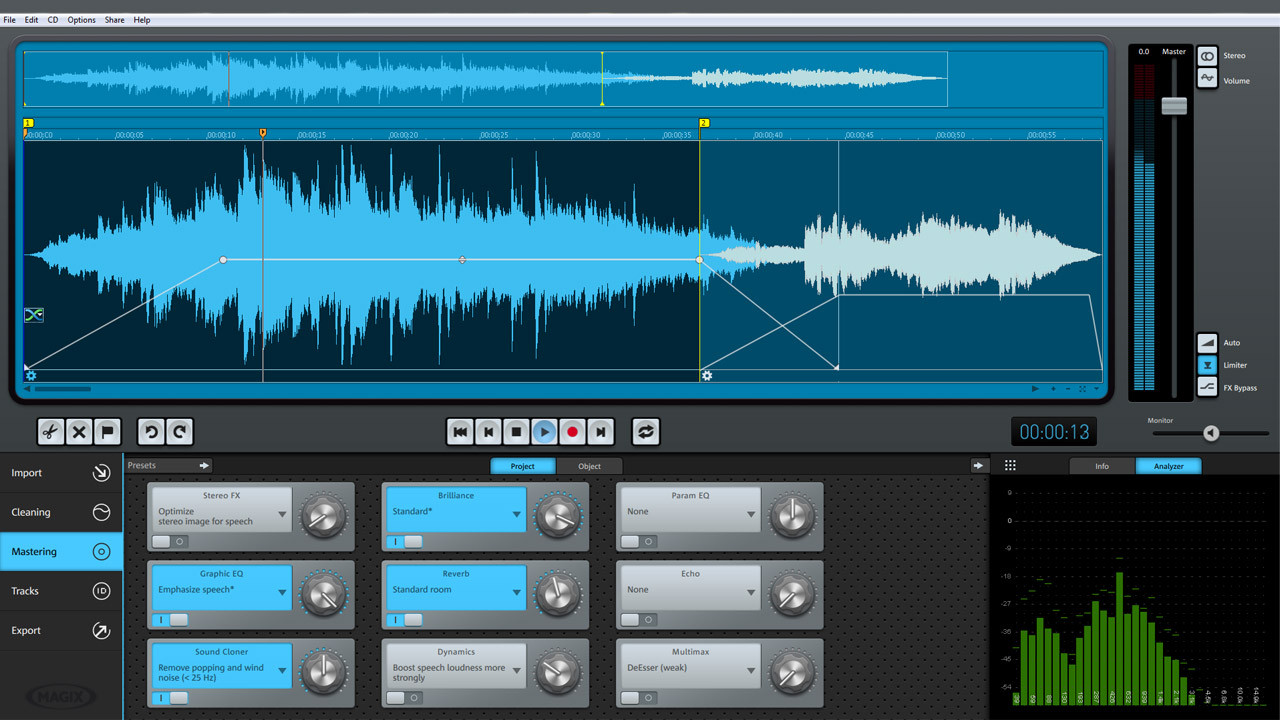The width and height of the screenshot is (1280, 720).
Task: Start playback with the play button
Action: [544, 432]
